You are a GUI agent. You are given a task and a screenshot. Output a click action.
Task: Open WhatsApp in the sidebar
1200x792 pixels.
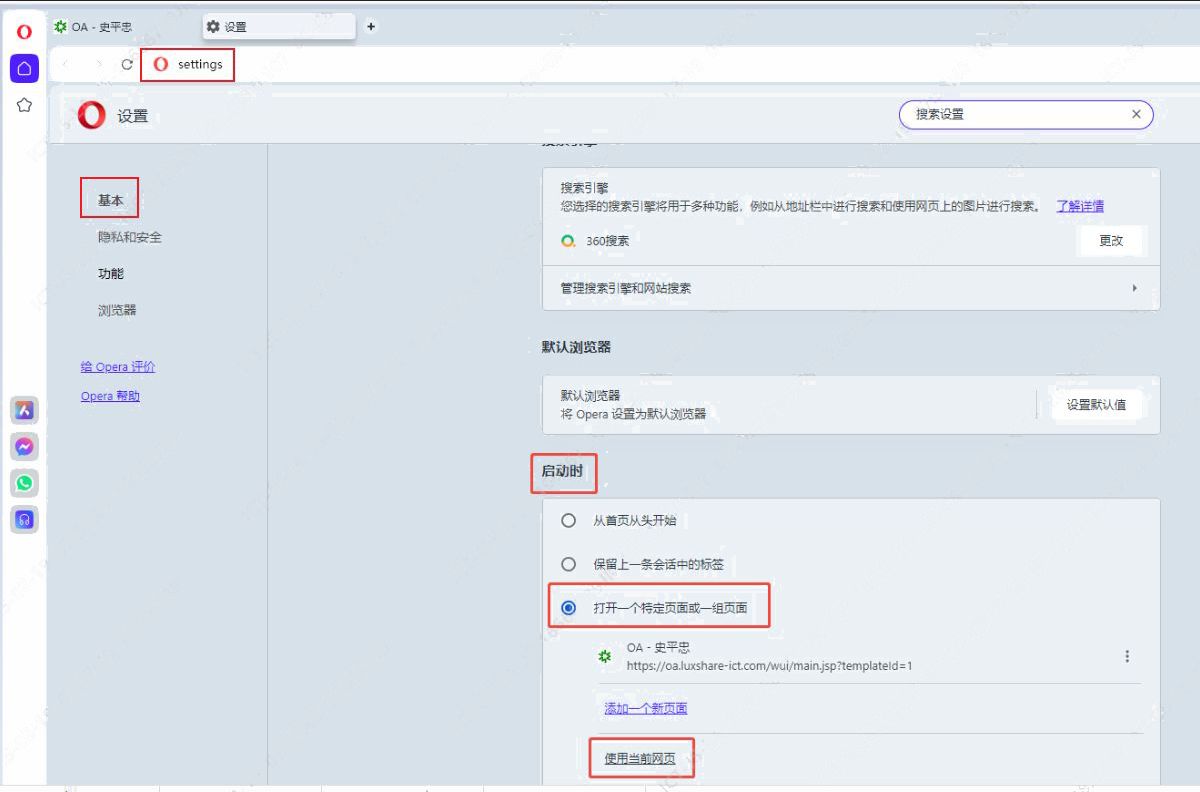tap(25, 483)
